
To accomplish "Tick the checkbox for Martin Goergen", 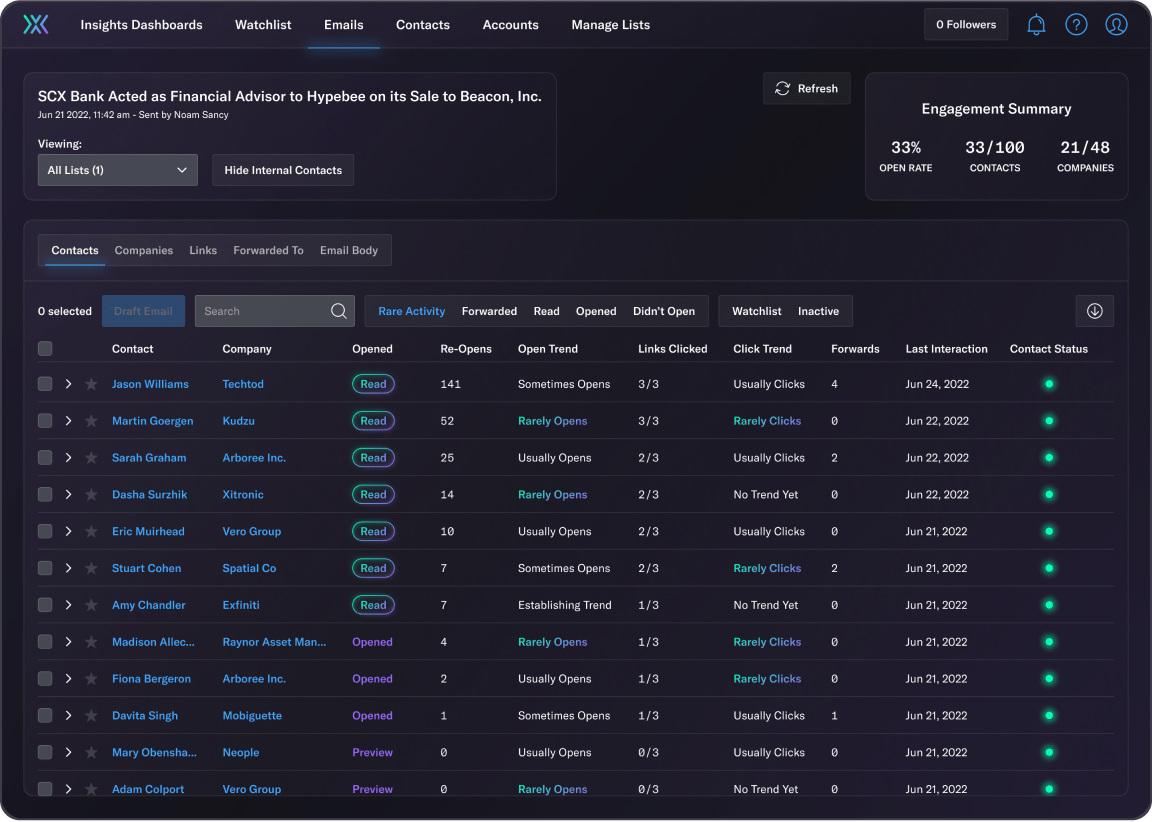I will coord(45,421).
